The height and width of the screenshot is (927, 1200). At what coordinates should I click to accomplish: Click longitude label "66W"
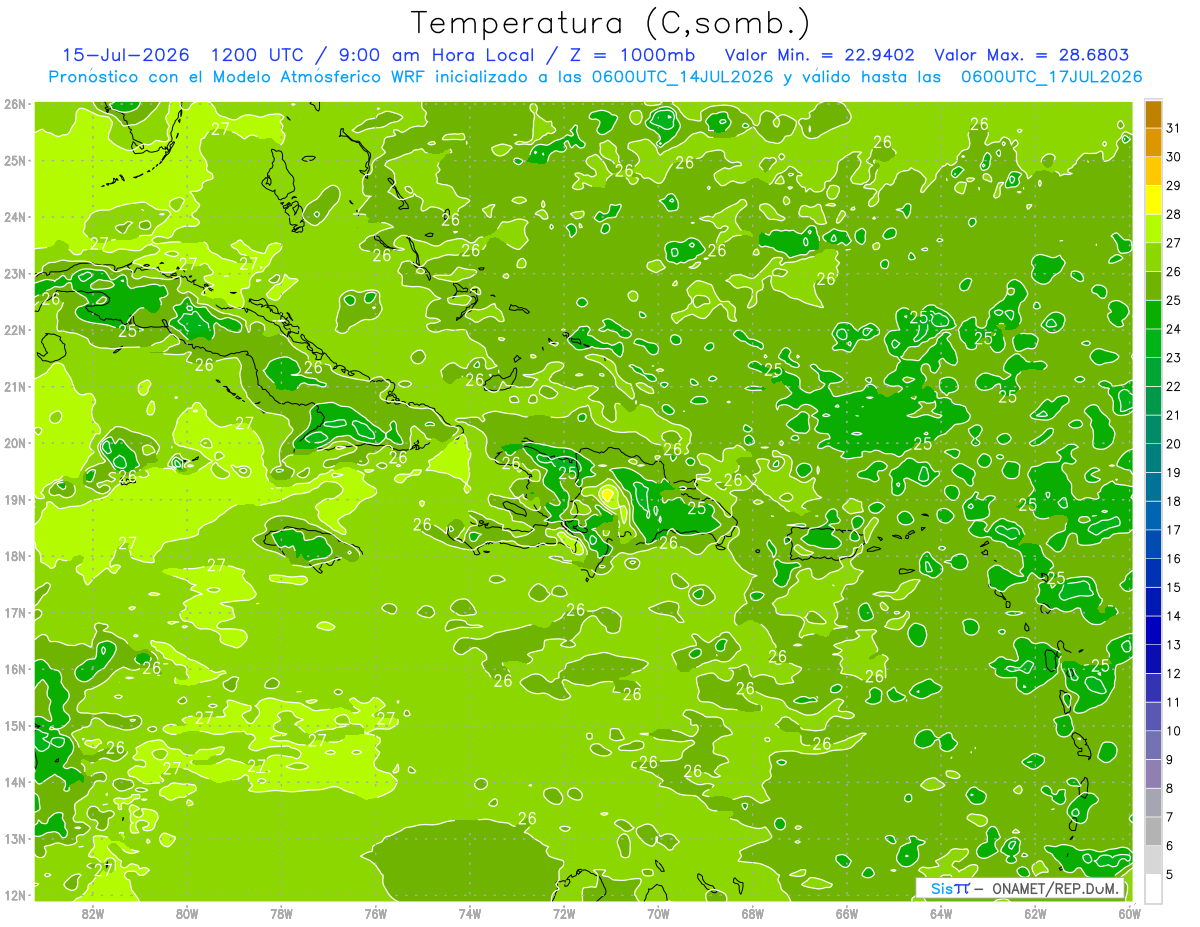[x=847, y=913]
